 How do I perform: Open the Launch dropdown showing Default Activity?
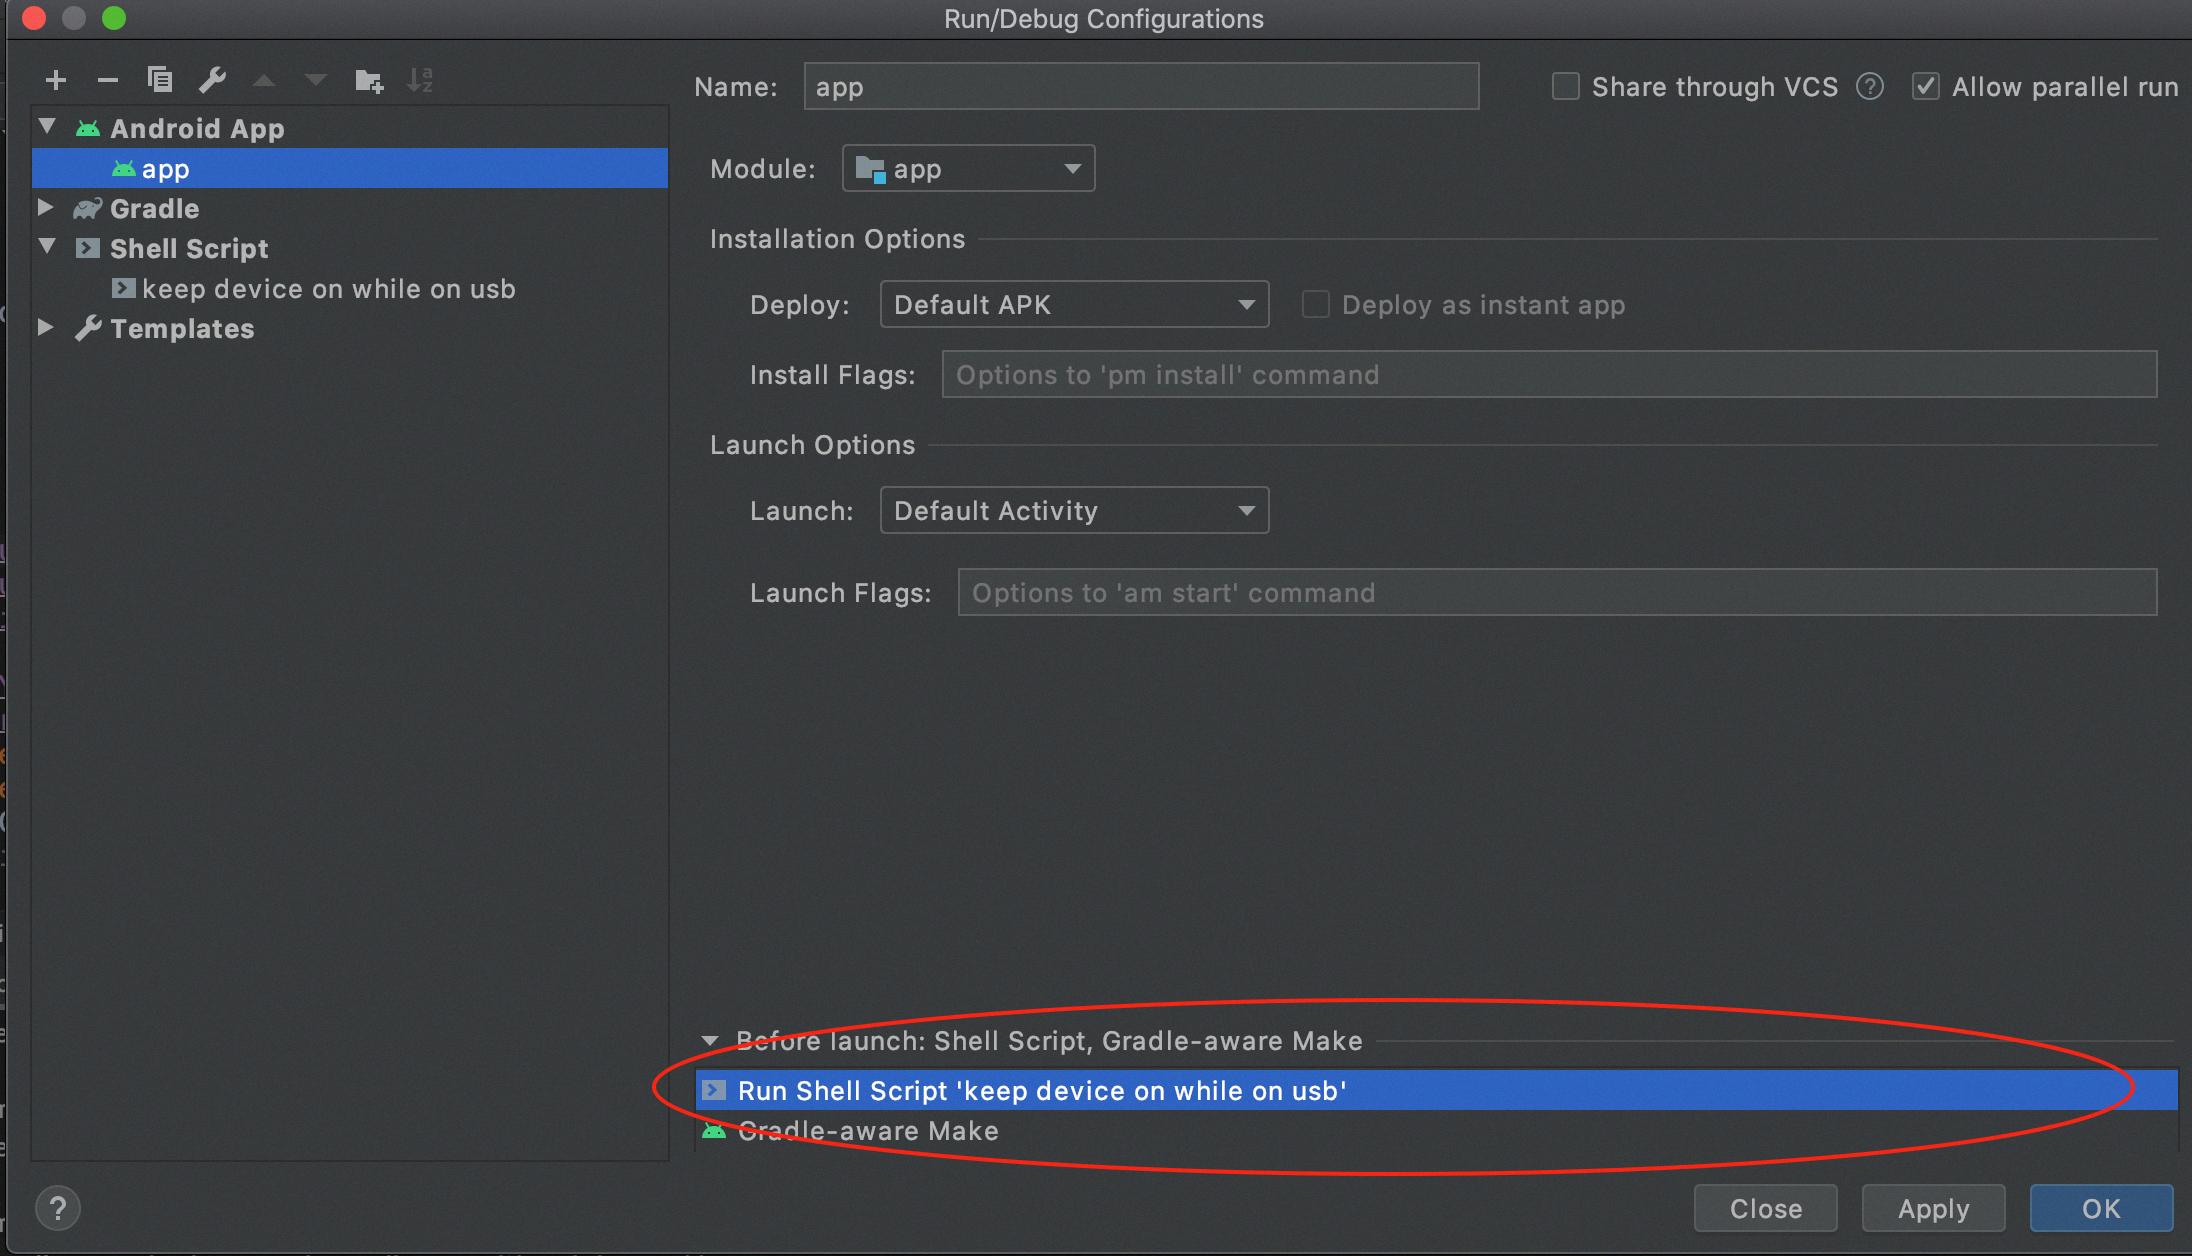[1074, 510]
